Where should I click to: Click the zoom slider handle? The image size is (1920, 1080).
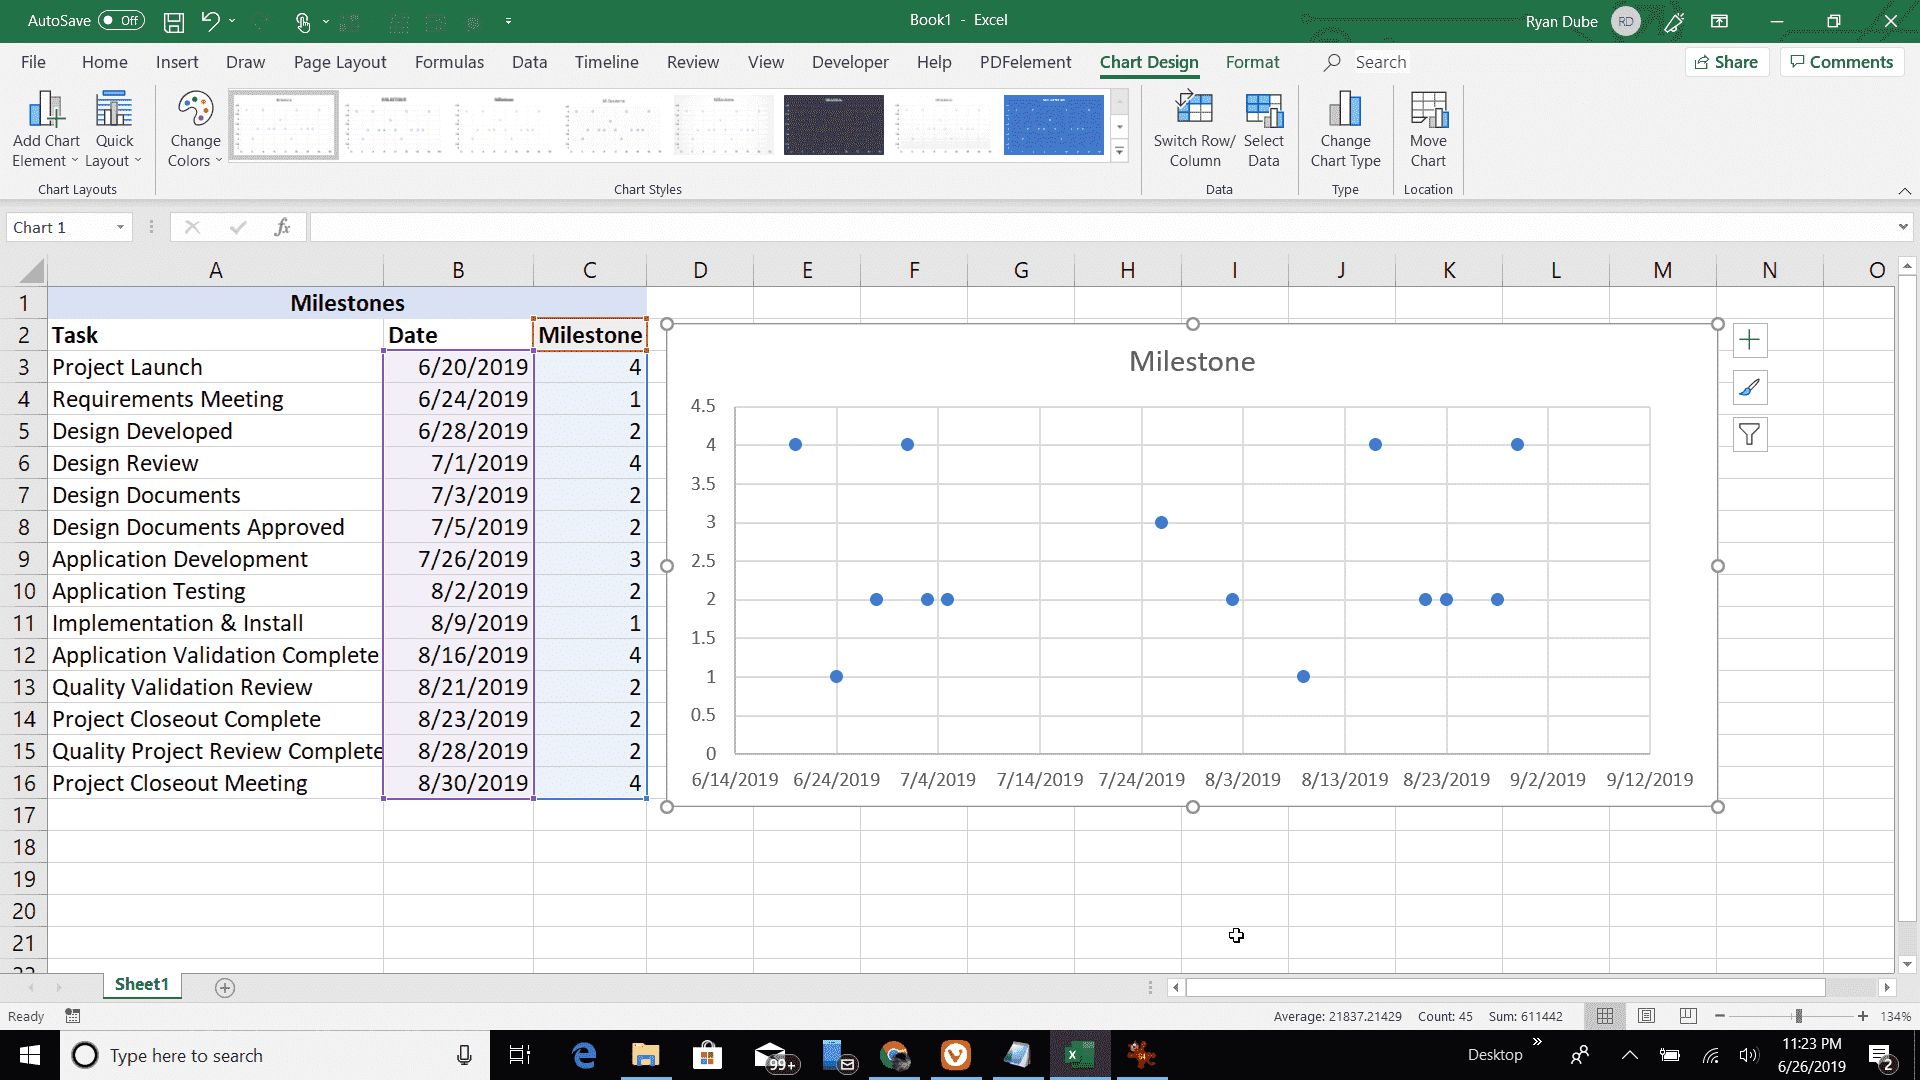(1798, 1016)
